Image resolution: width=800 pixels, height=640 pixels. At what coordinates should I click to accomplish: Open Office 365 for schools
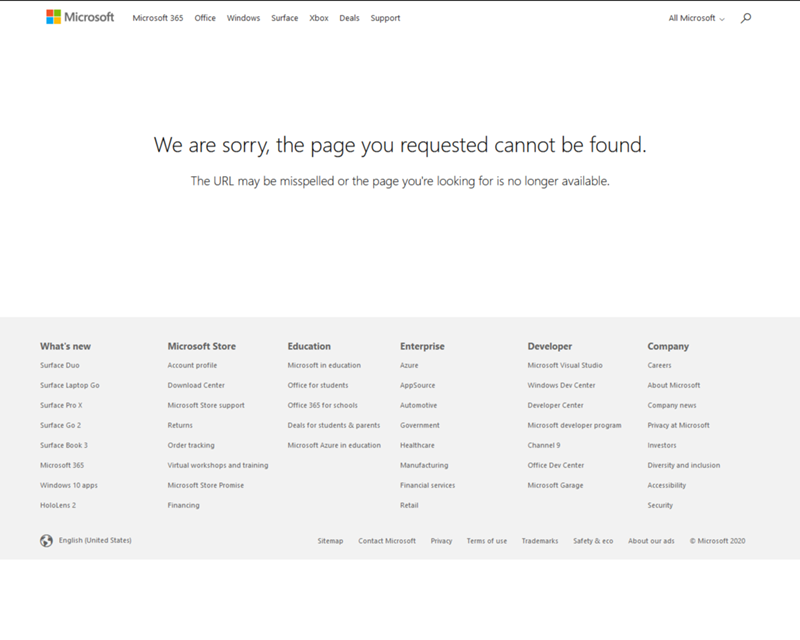click(322, 405)
